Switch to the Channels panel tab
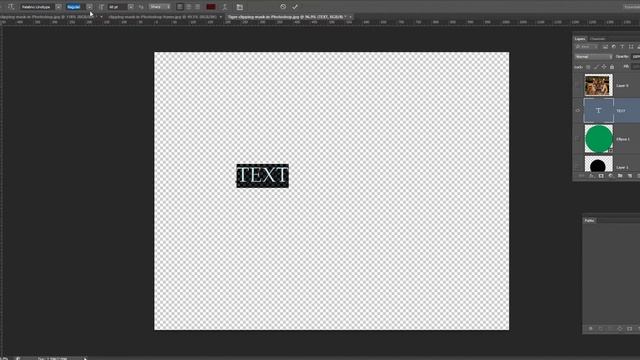The image size is (640, 360). pos(598,39)
